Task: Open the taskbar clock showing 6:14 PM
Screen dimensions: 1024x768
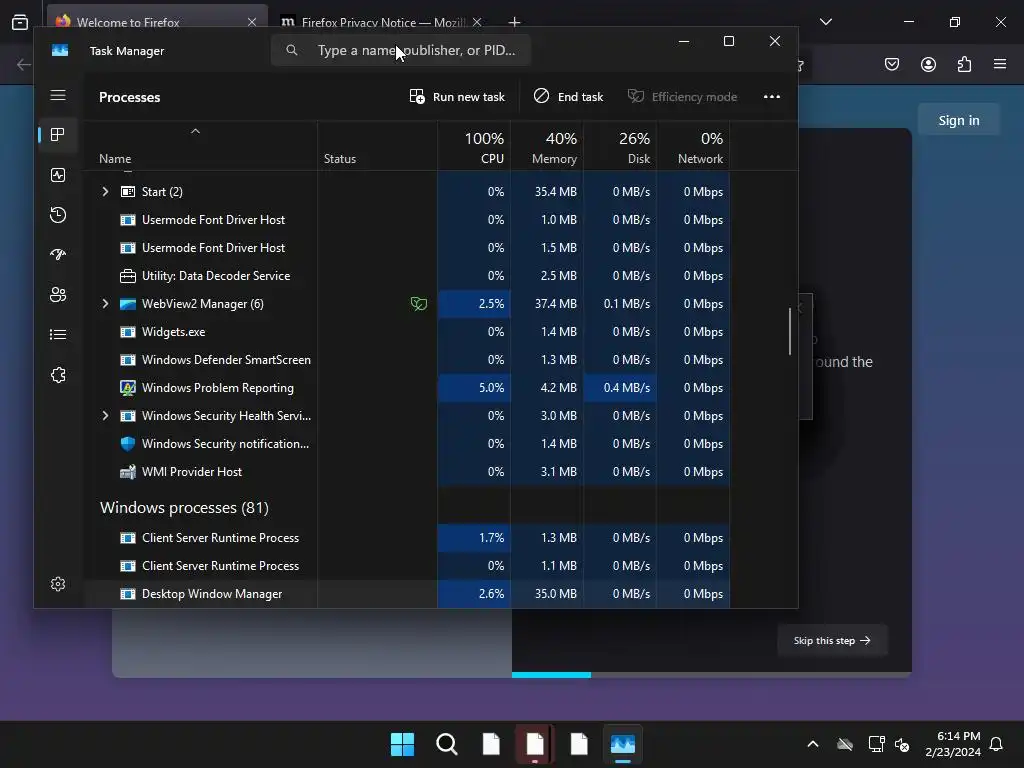Action: (x=953, y=744)
